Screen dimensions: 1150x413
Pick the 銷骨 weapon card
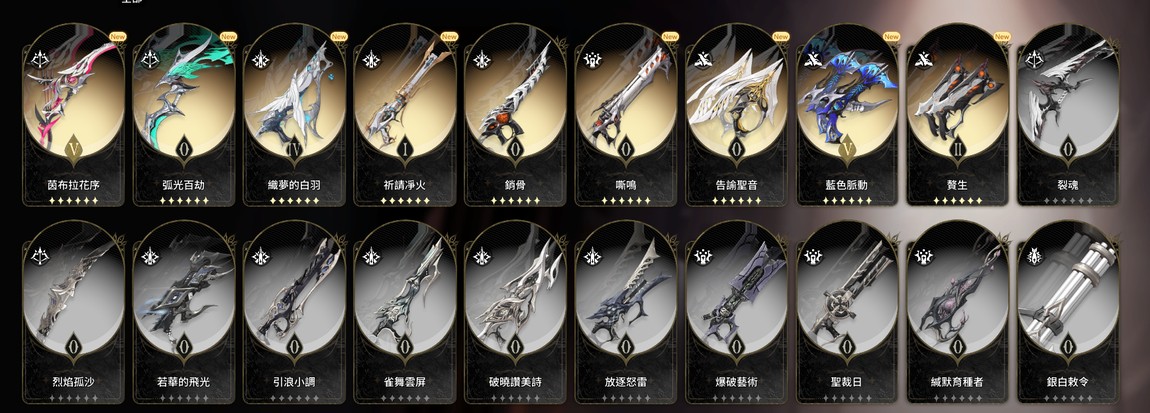[x=516, y=115]
